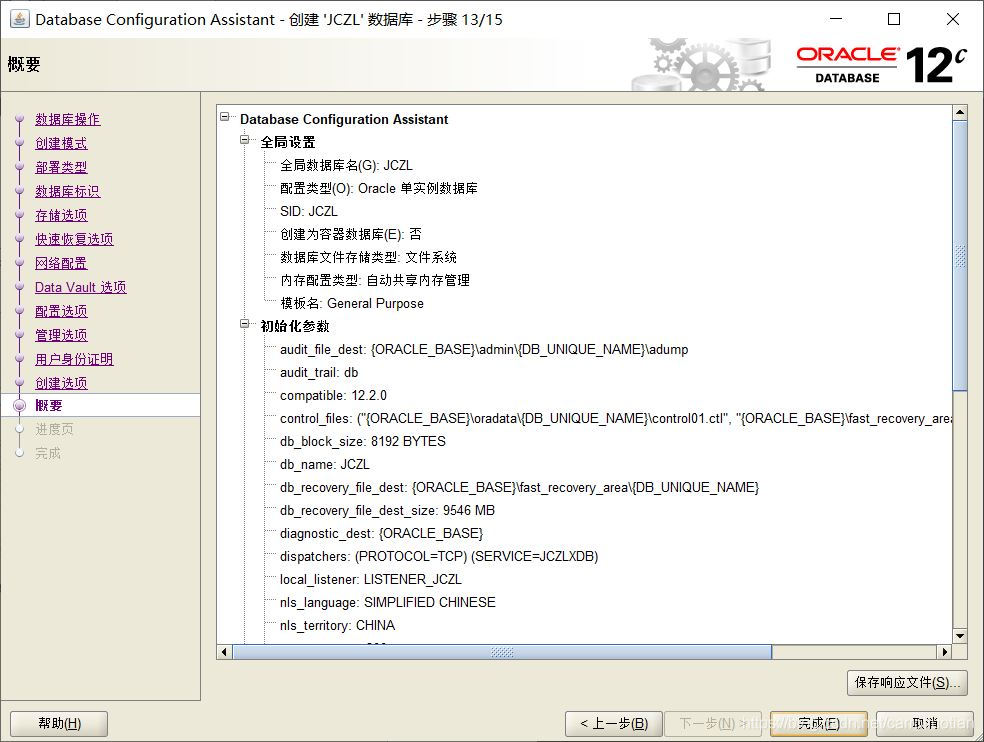Open the Data Vault 选项 step
The image size is (984, 742).
pyautogui.click(x=80, y=287)
